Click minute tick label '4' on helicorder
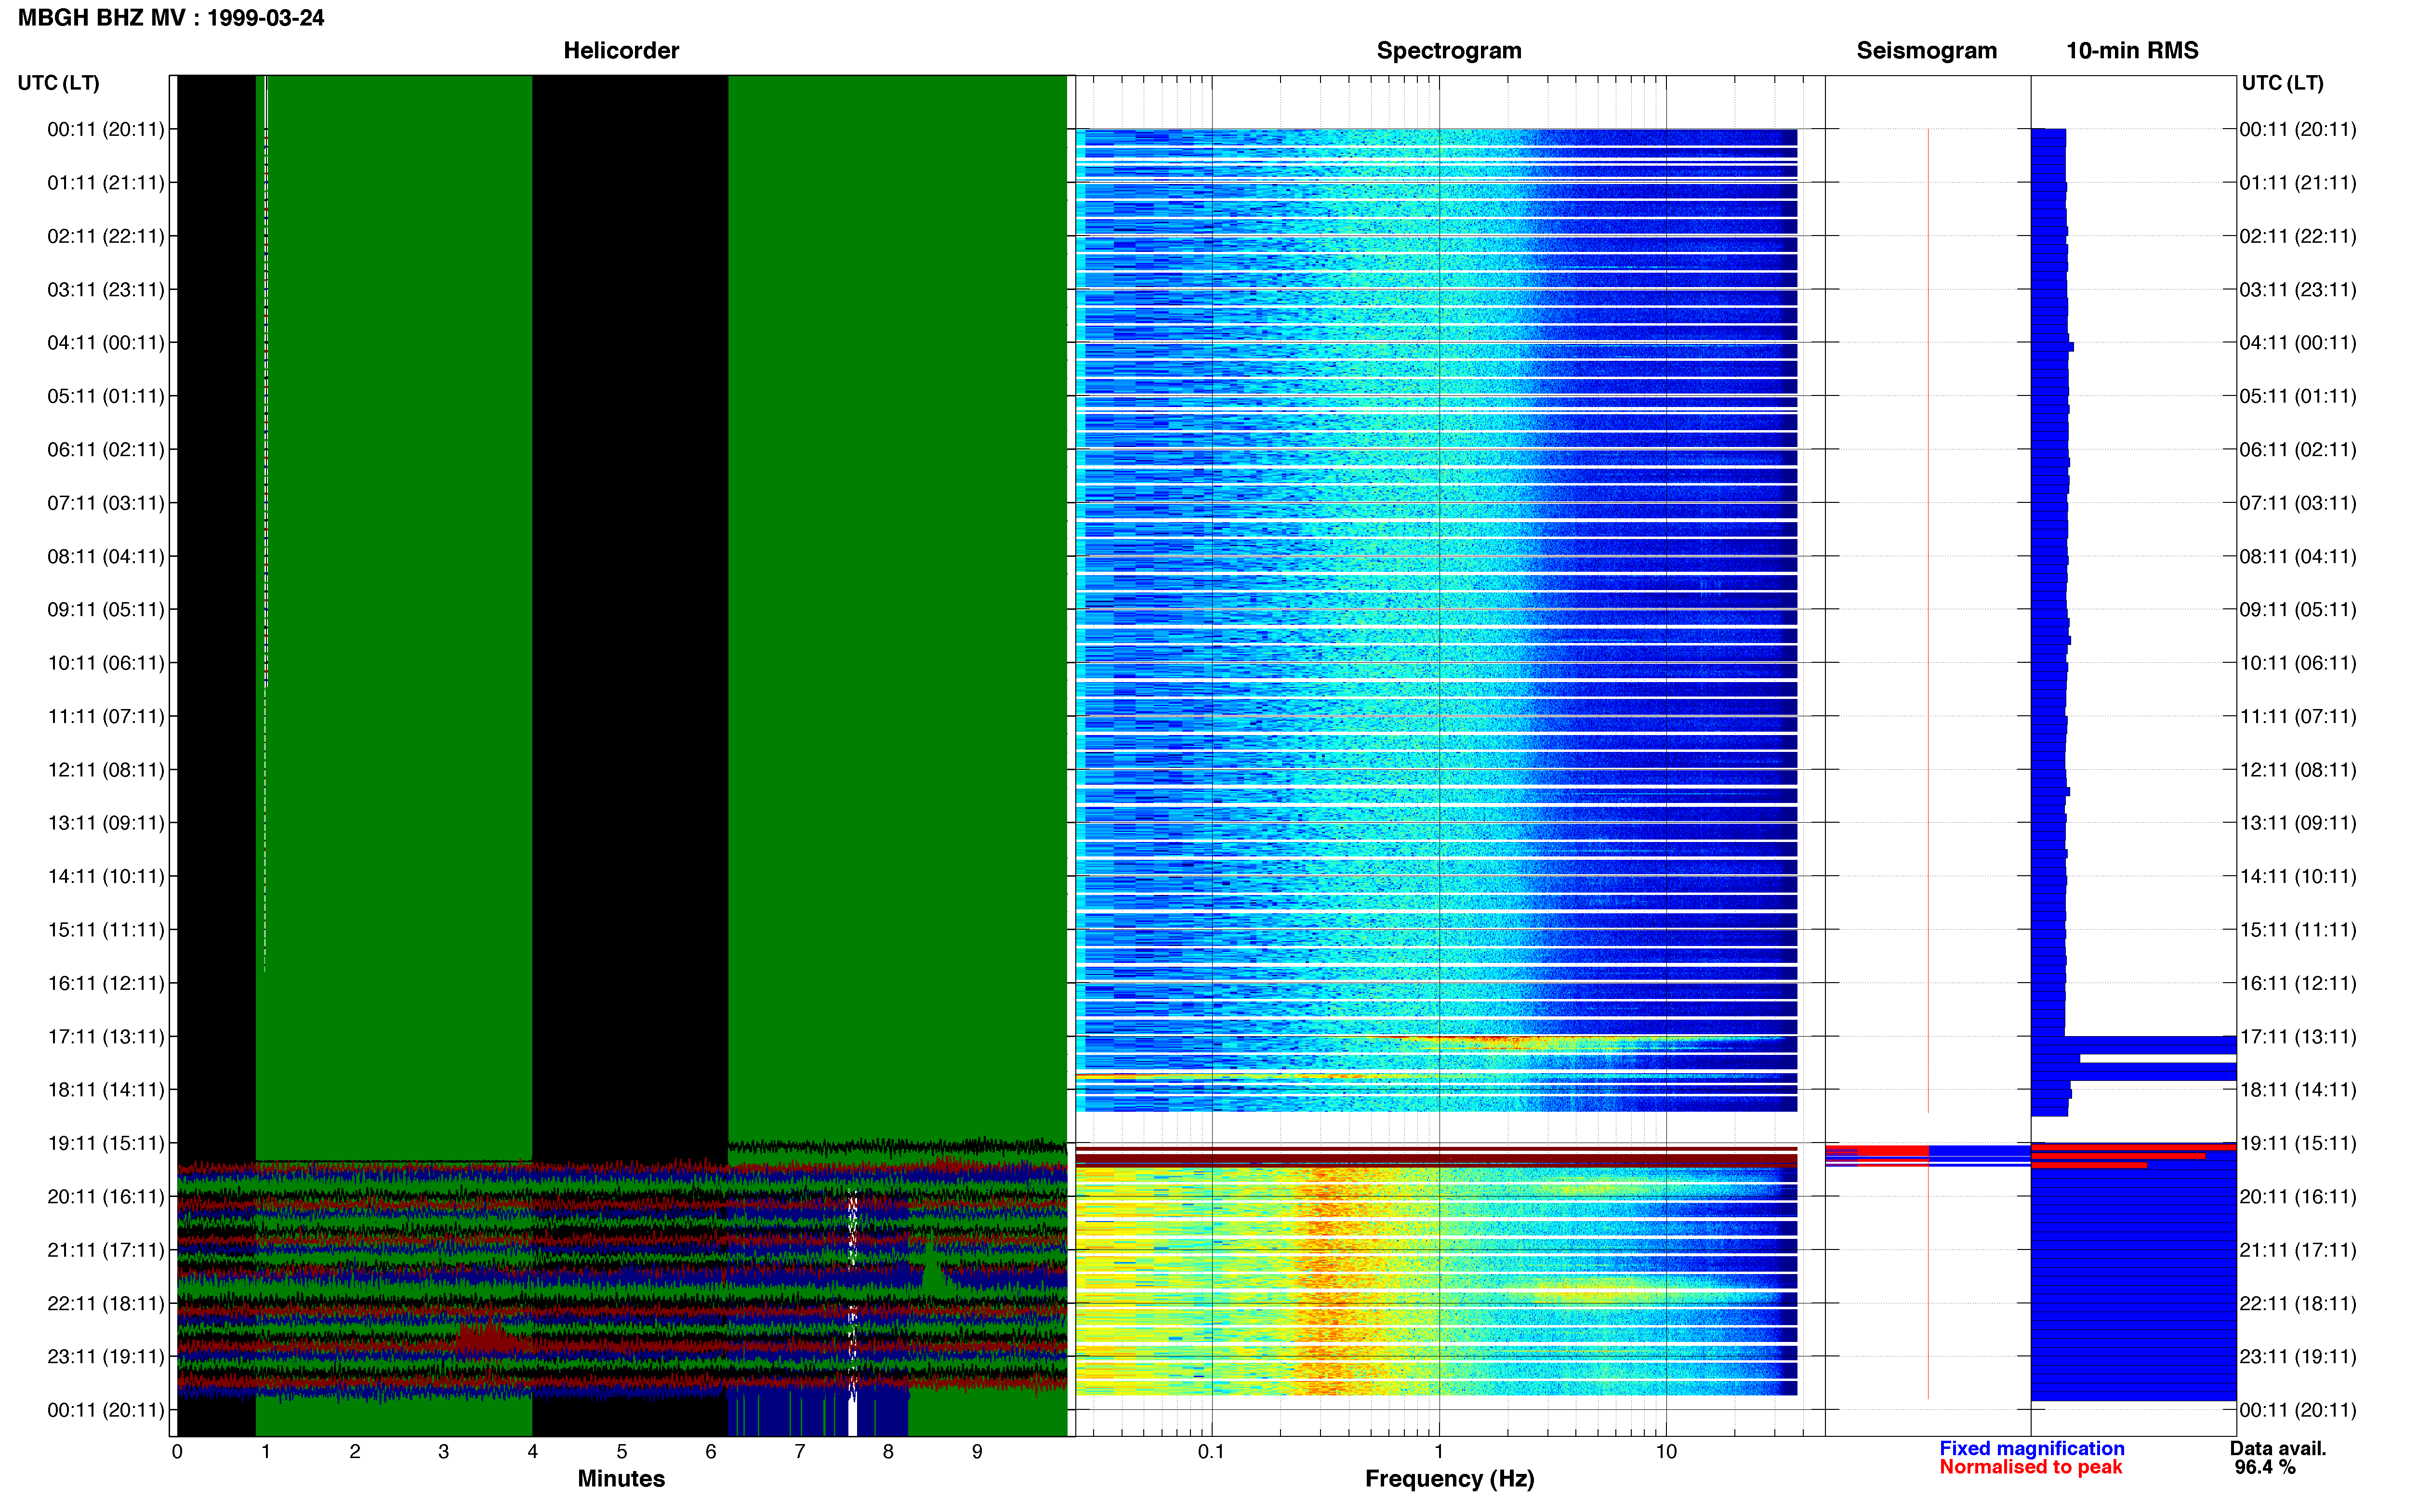This screenshot has width=2418, height=1512. (533, 1452)
